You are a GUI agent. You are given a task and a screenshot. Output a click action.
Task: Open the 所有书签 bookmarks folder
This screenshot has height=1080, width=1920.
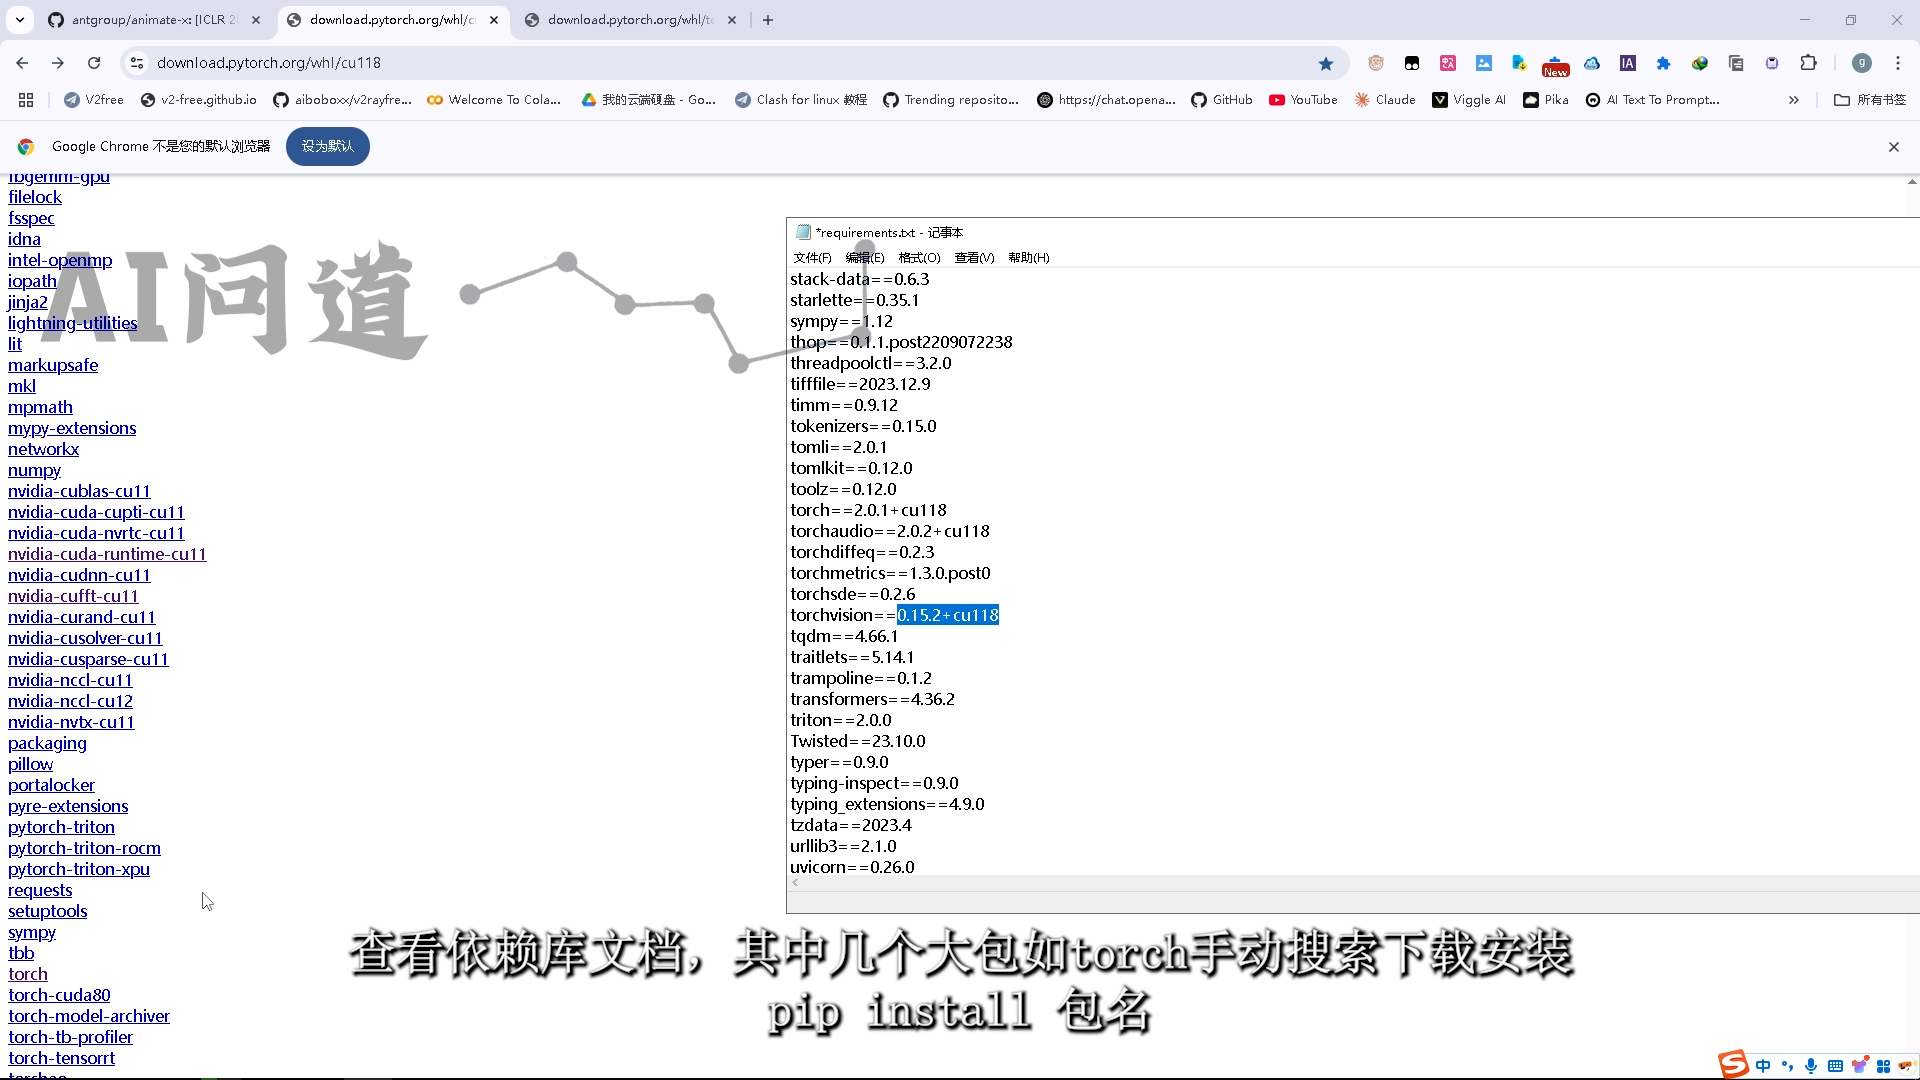pos(1870,100)
